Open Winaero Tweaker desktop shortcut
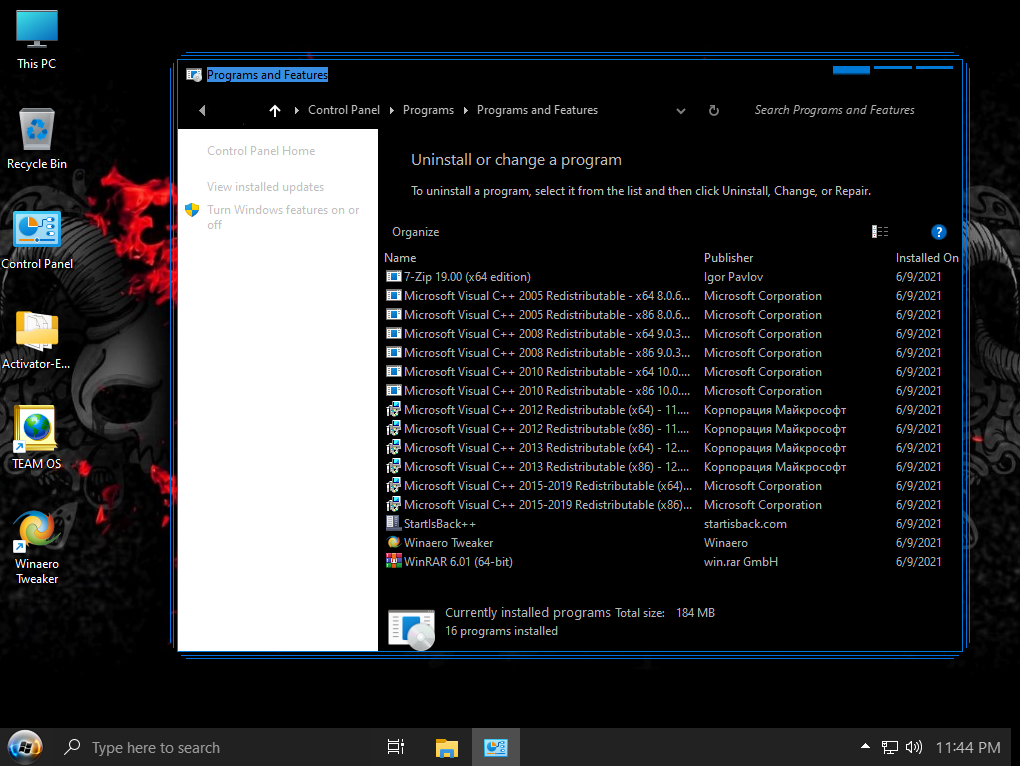 pyautogui.click(x=37, y=547)
